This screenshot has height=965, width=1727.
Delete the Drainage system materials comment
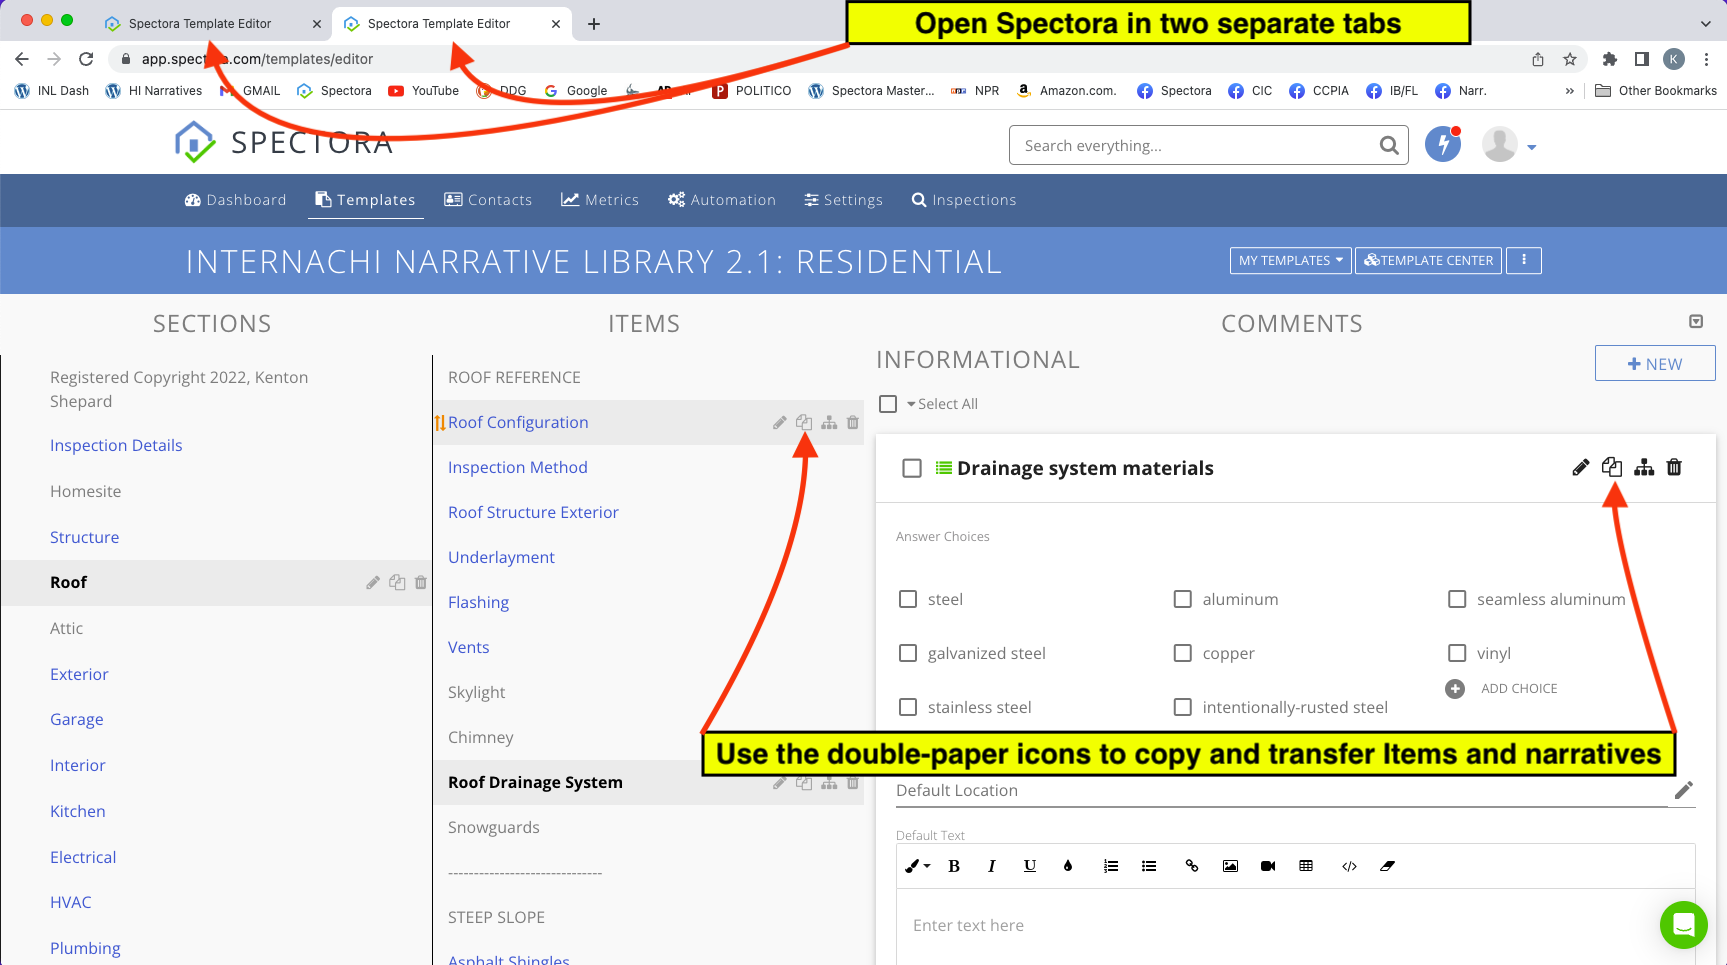coord(1674,467)
